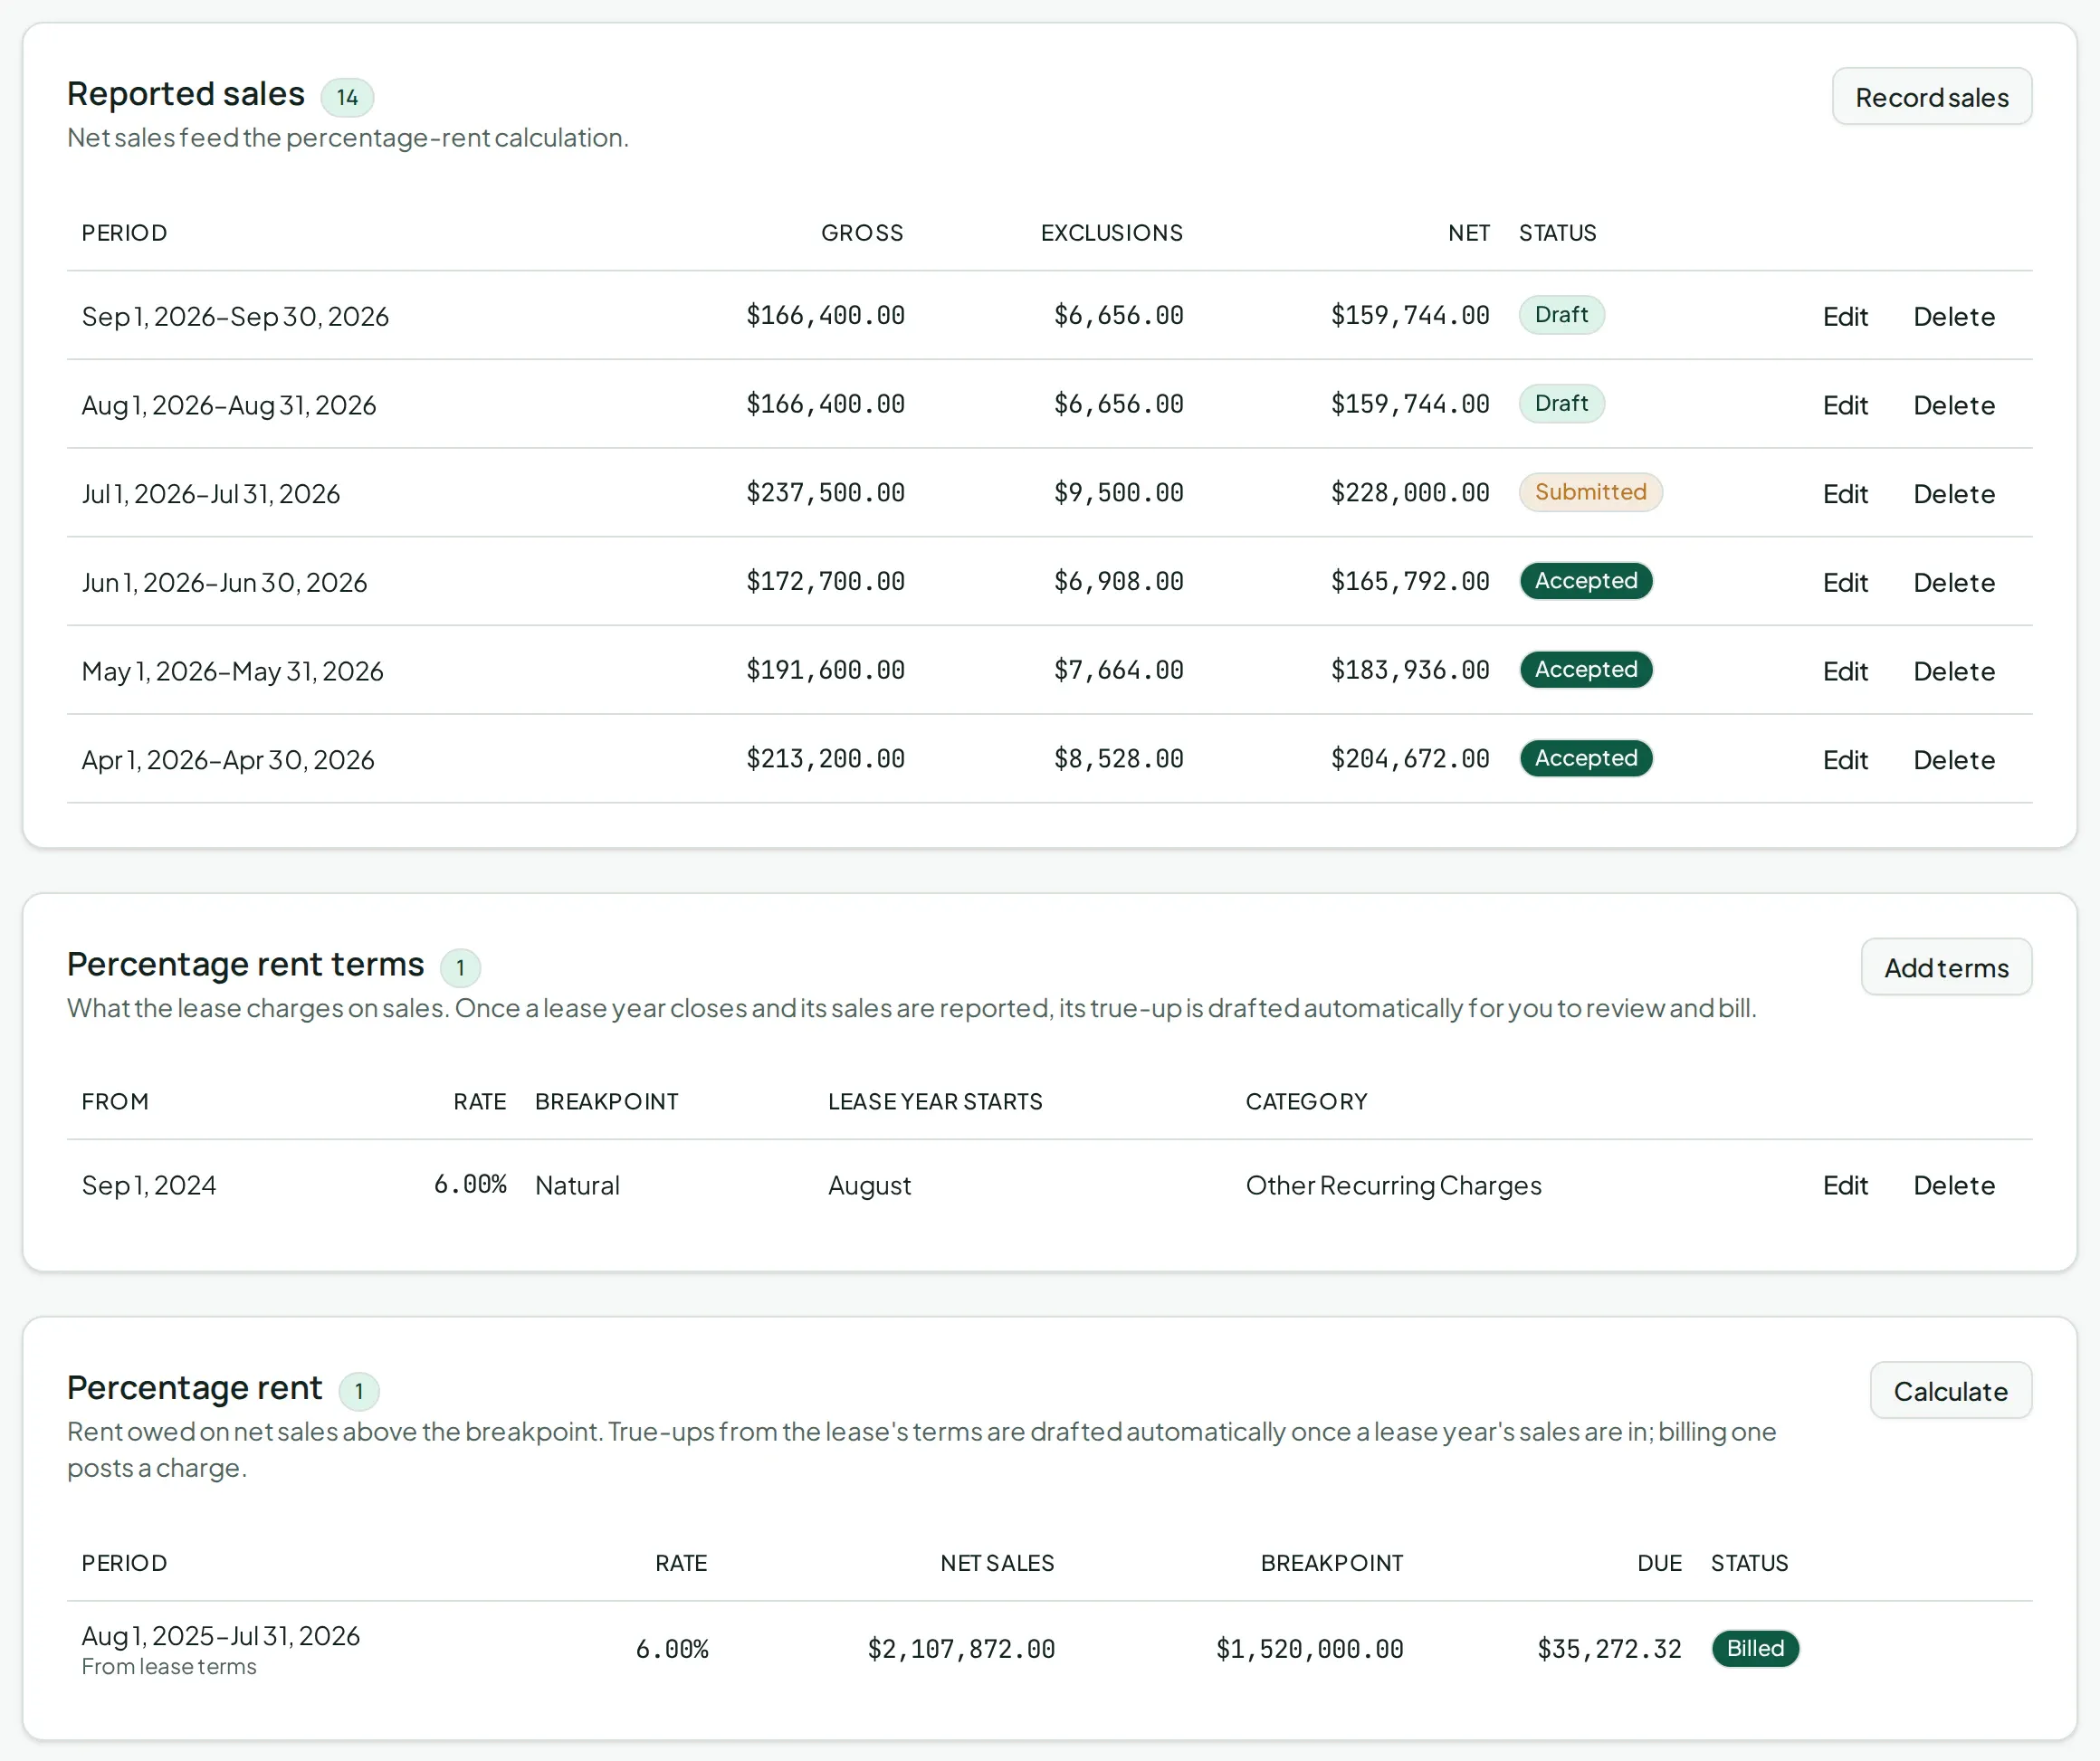This screenshot has height=1761, width=2100.
Task: Click the From lease terms note
Action: click(x=169, y=1667)
